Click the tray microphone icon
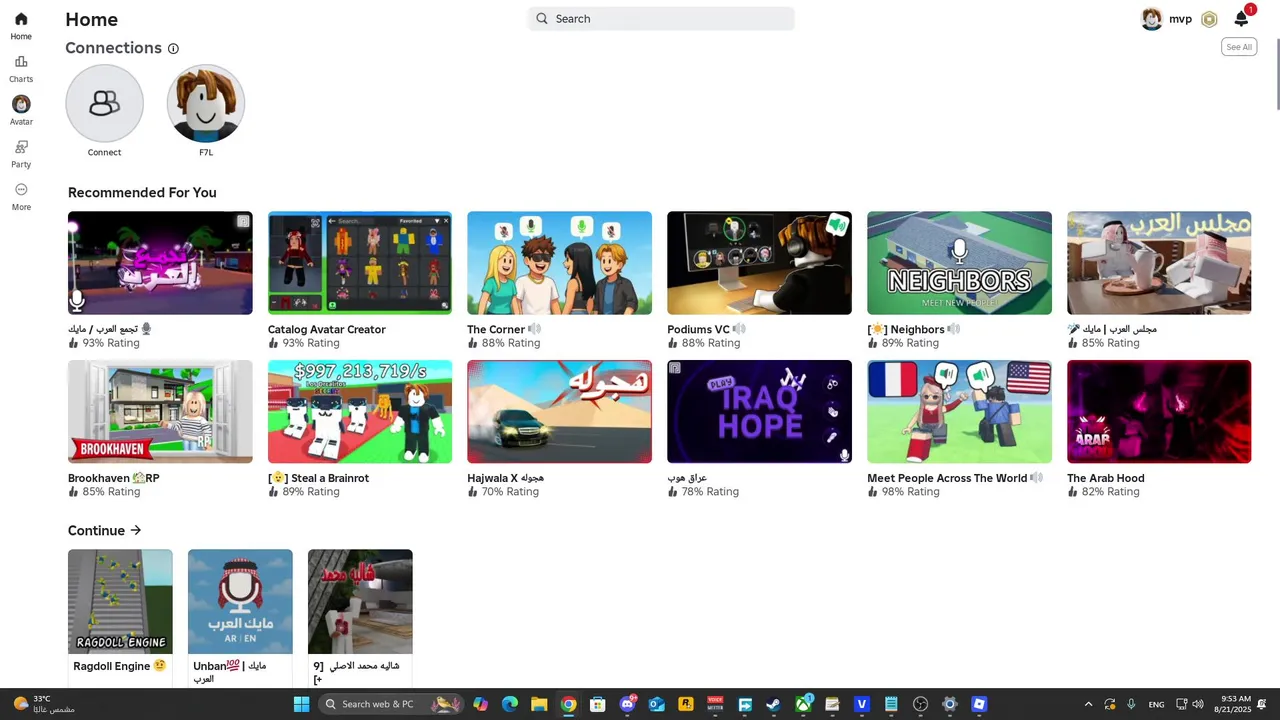1280x720 pixels. [1131, 704]
